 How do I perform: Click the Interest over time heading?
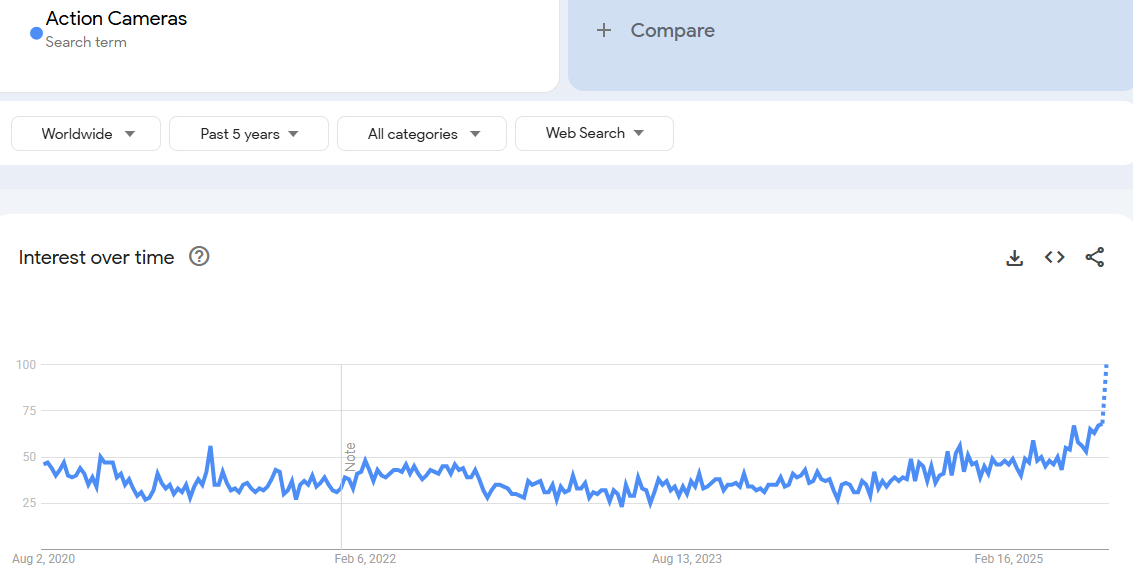click(x=96, y=257)
